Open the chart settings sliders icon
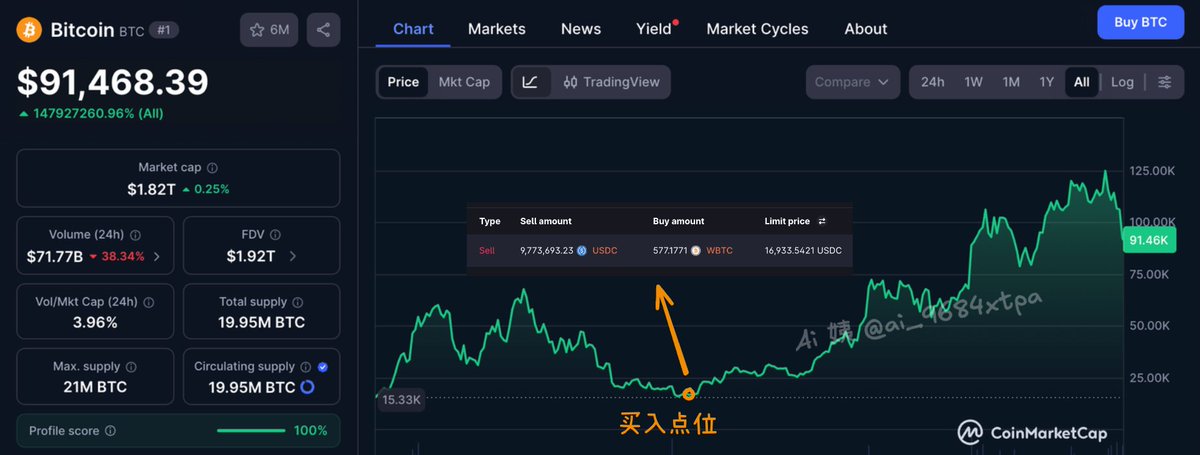This screenshot has height=455, width=1200. coord(1165,82)
